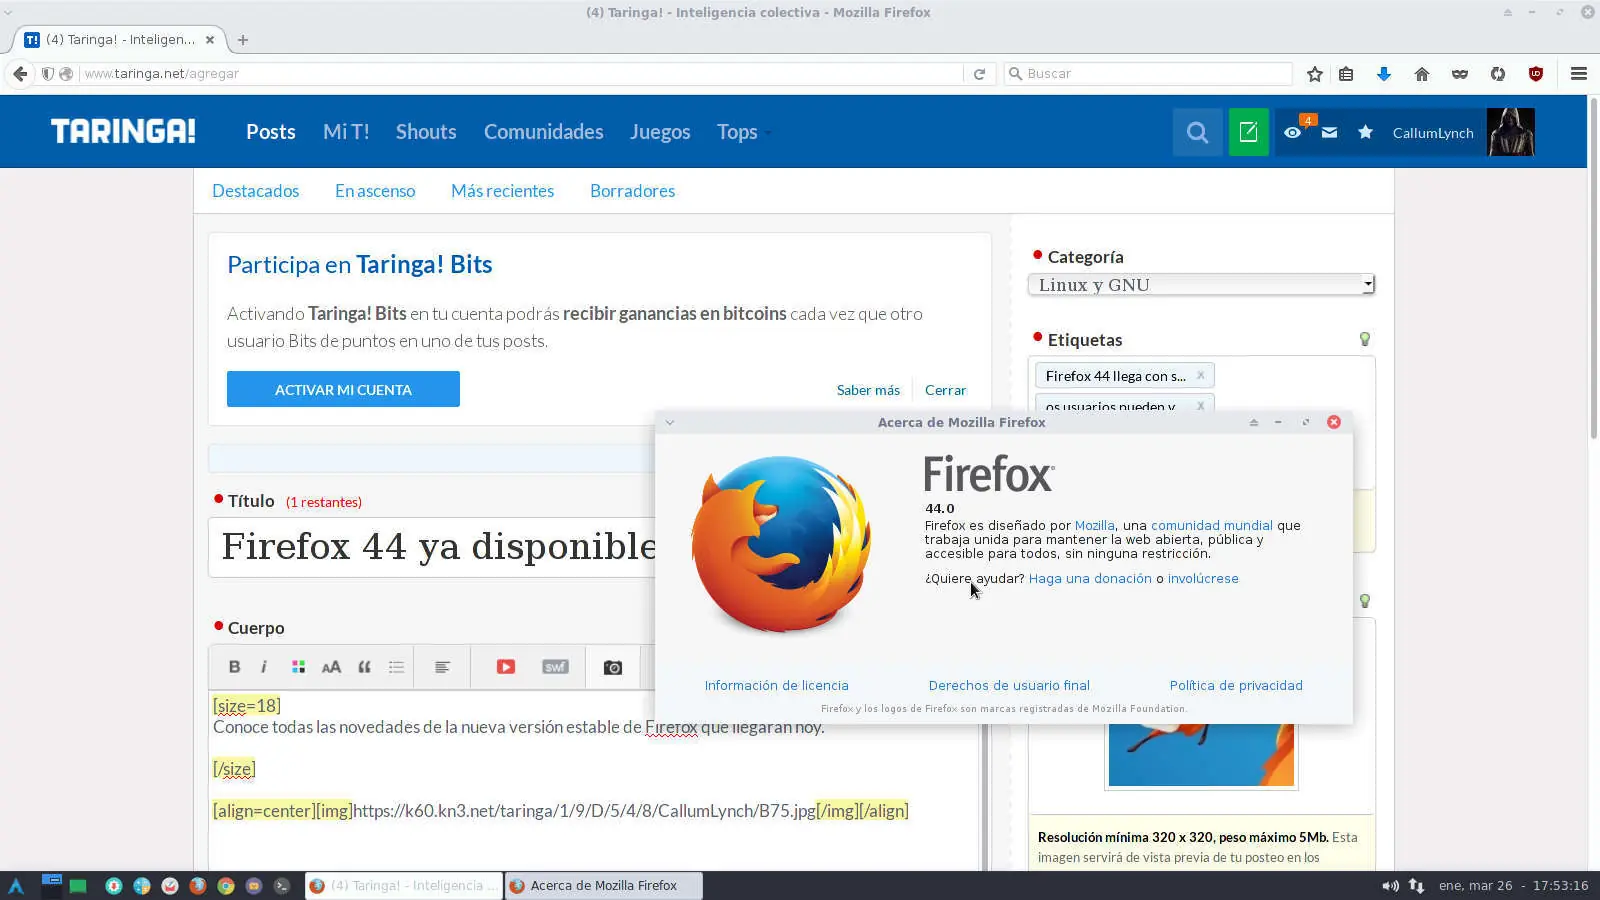Image resolution: width=1600 pixels, height=900 pixels.
Task: Open the eye notifications badge in header
Action: pos(1293,132)
